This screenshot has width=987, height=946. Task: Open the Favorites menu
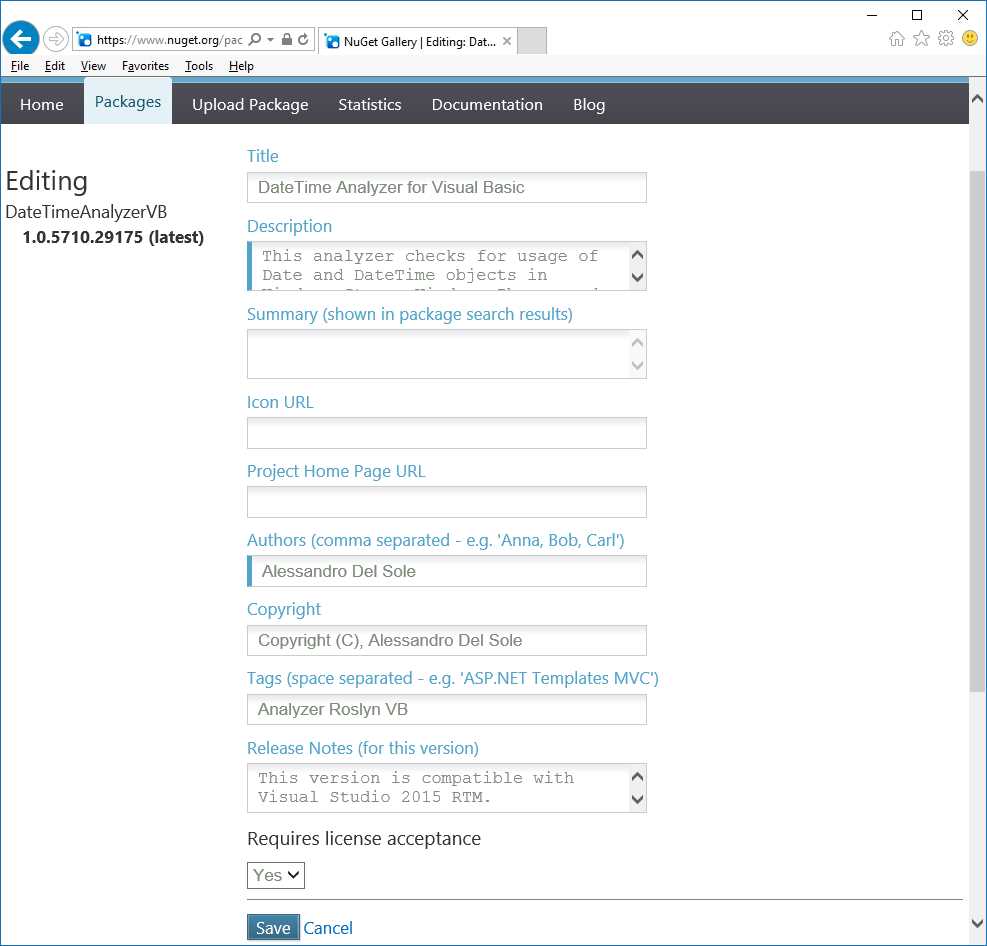click(145, 66)
